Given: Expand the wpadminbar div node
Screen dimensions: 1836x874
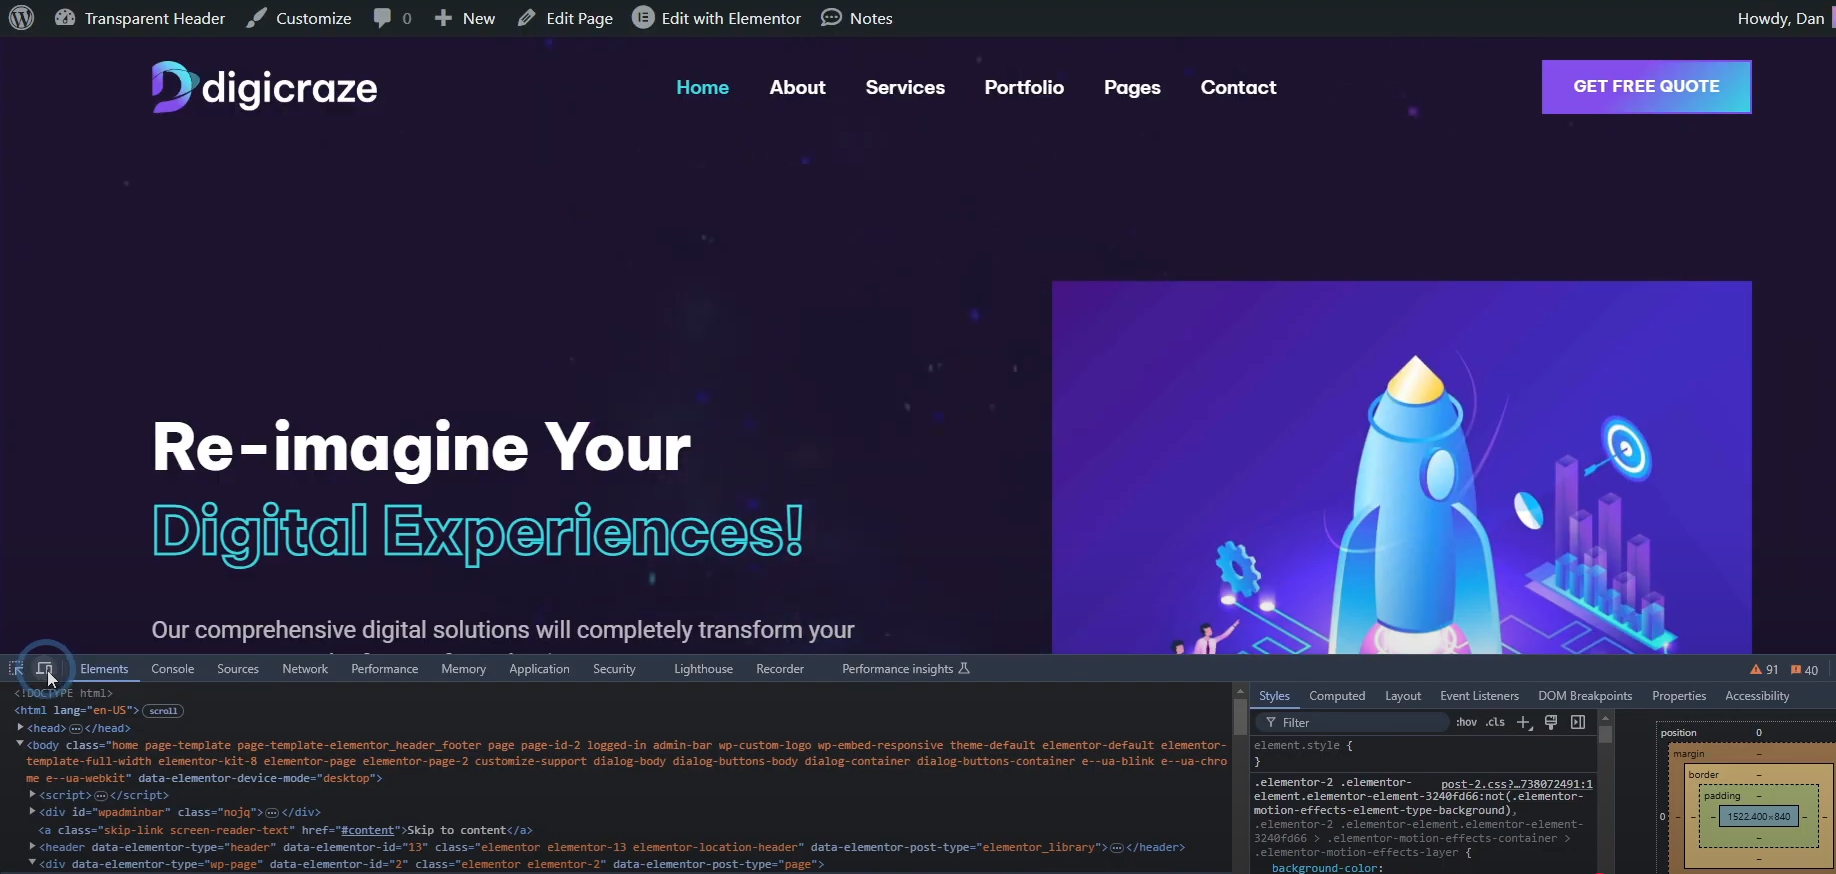Looking at the screenshot, I should pos(32,812).
